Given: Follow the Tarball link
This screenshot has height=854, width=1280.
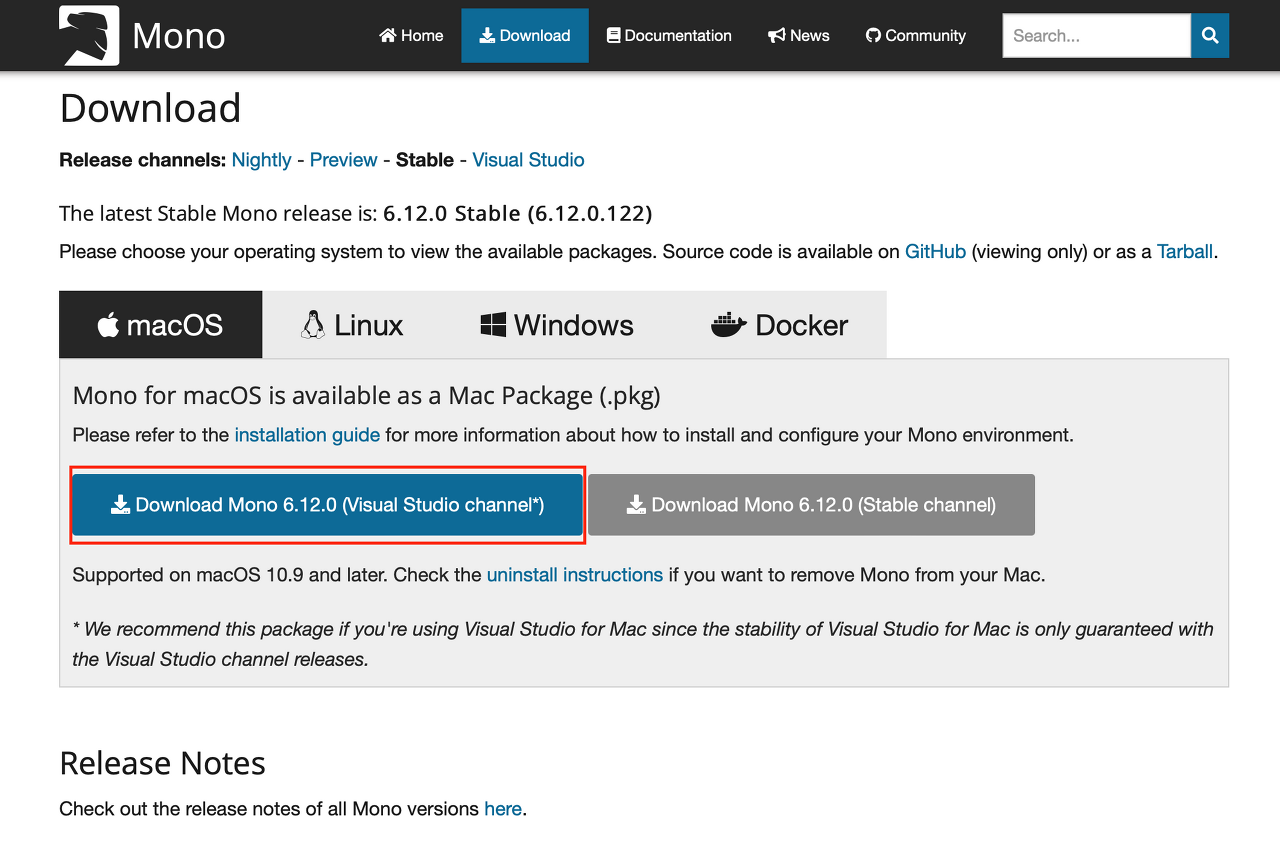Looking at the screenshot, I should coord(1185,252).
